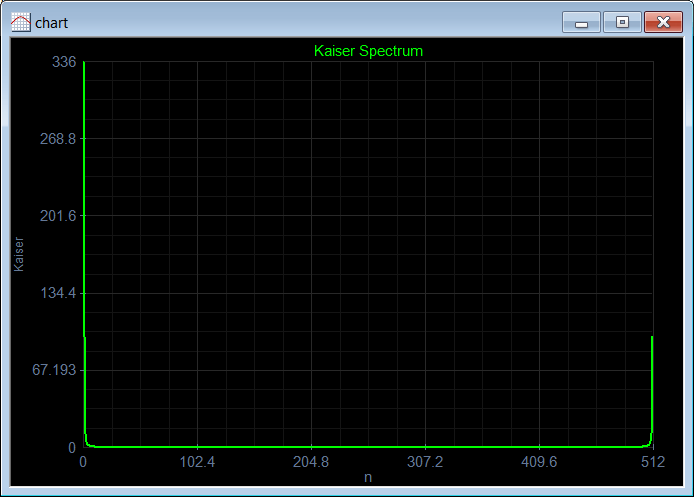Maximize the chart window
Image resolution: width=694 pixels, height=497 pixels.
click(622, 22)
